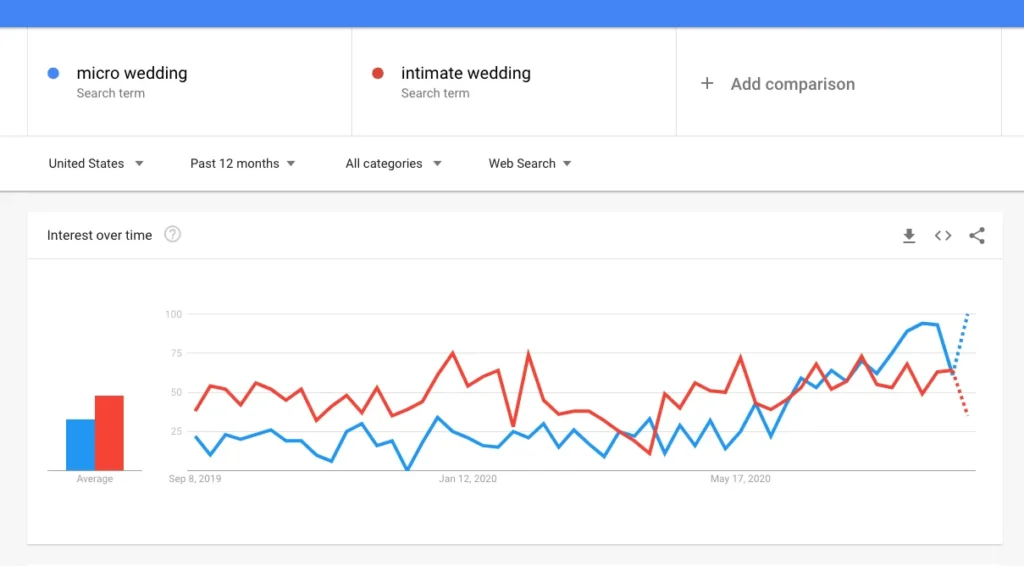Expand the Web Search type dropdown
Image resolution: width=1024 pixels, height=566 pixels.
529,163
